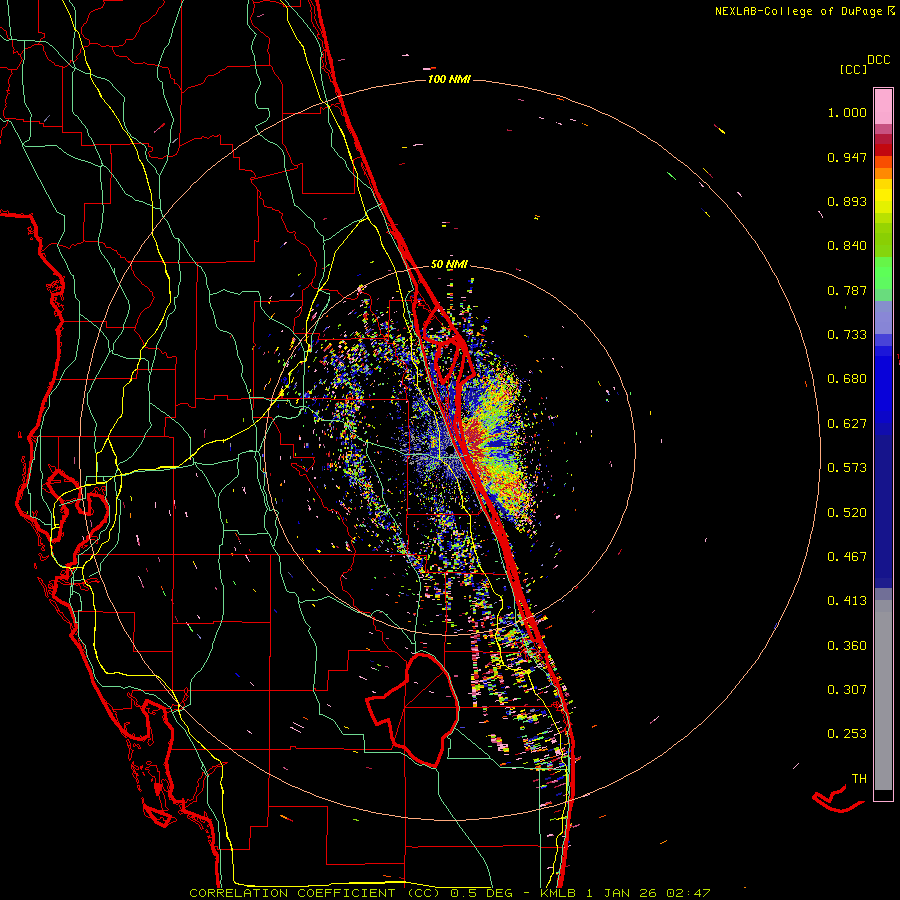Select the 0.253 legend value

pyautogui.click(x=847, y=734)
